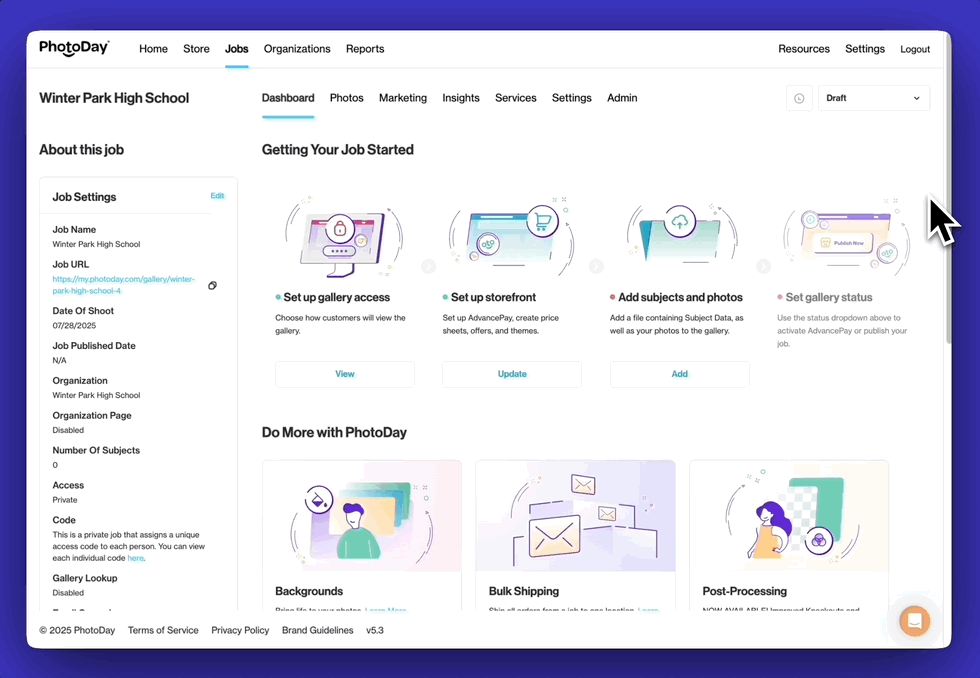Click the storefront shopping cart illustration
This screenshot has width=980, height=678.
pos(512,237)
